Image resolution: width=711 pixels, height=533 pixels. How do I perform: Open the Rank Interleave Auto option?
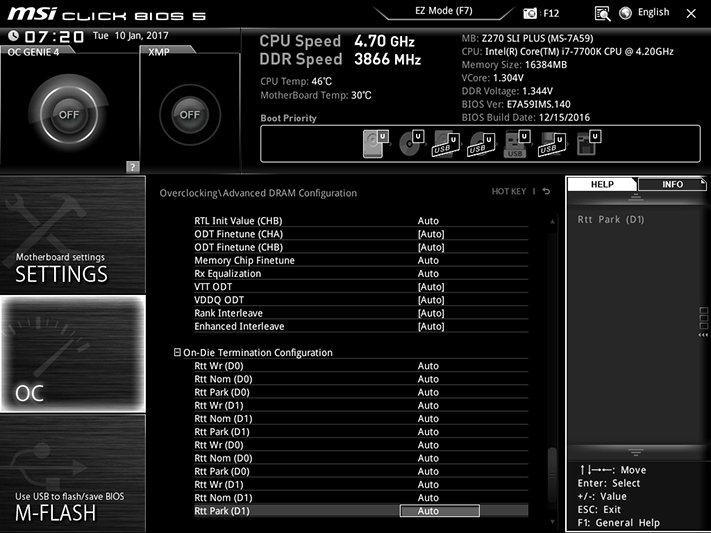click(431, 313)
